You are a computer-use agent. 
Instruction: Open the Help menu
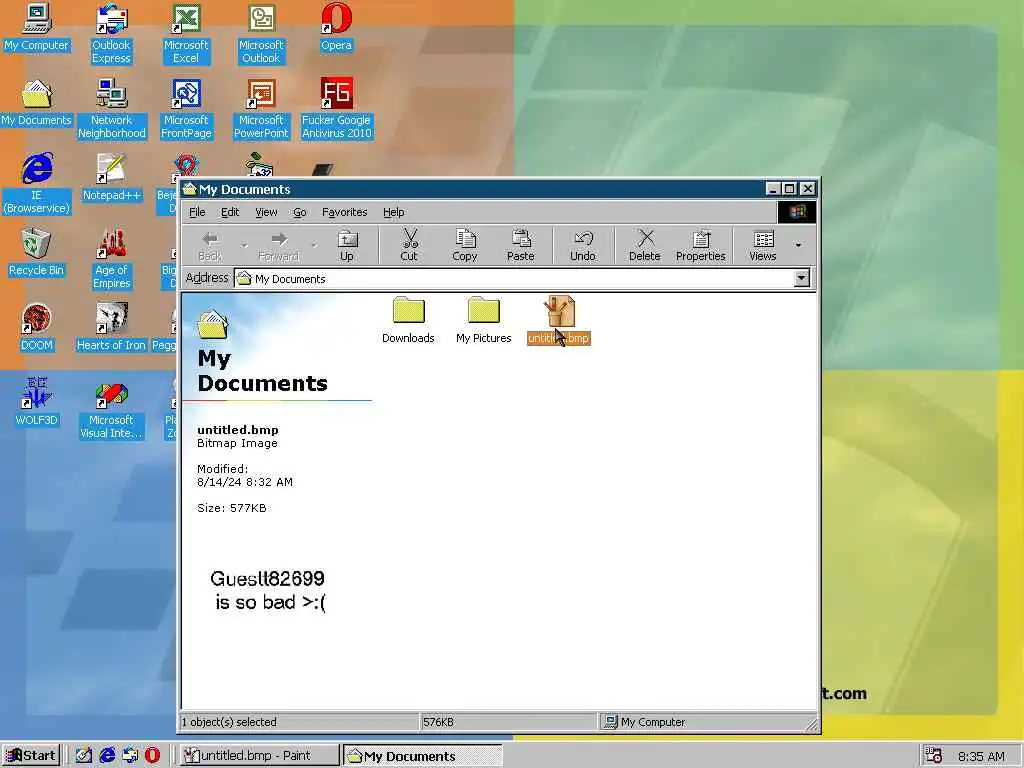pyautogui.click(x=393, y=212)
